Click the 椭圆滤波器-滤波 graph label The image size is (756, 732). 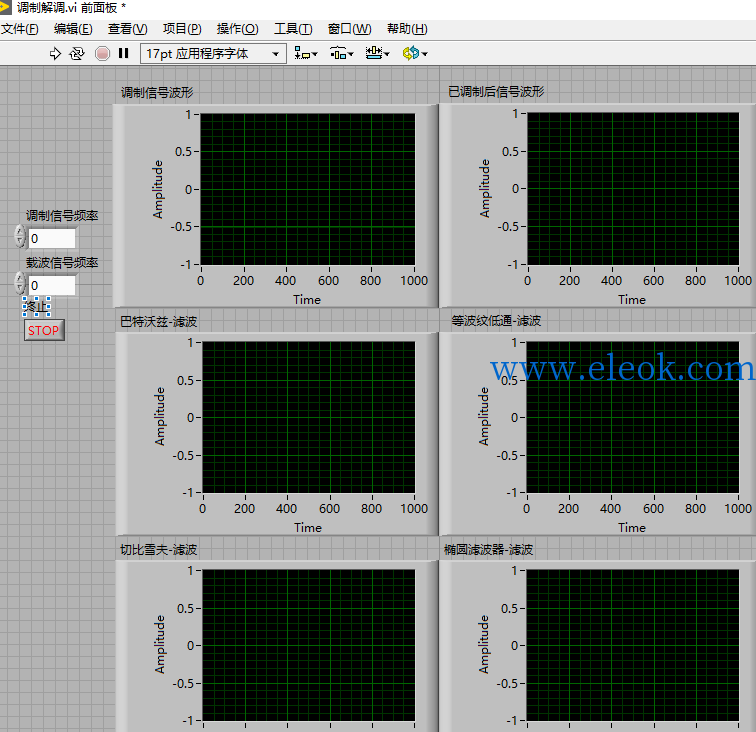pyautogui.click(x=488, y=549)
